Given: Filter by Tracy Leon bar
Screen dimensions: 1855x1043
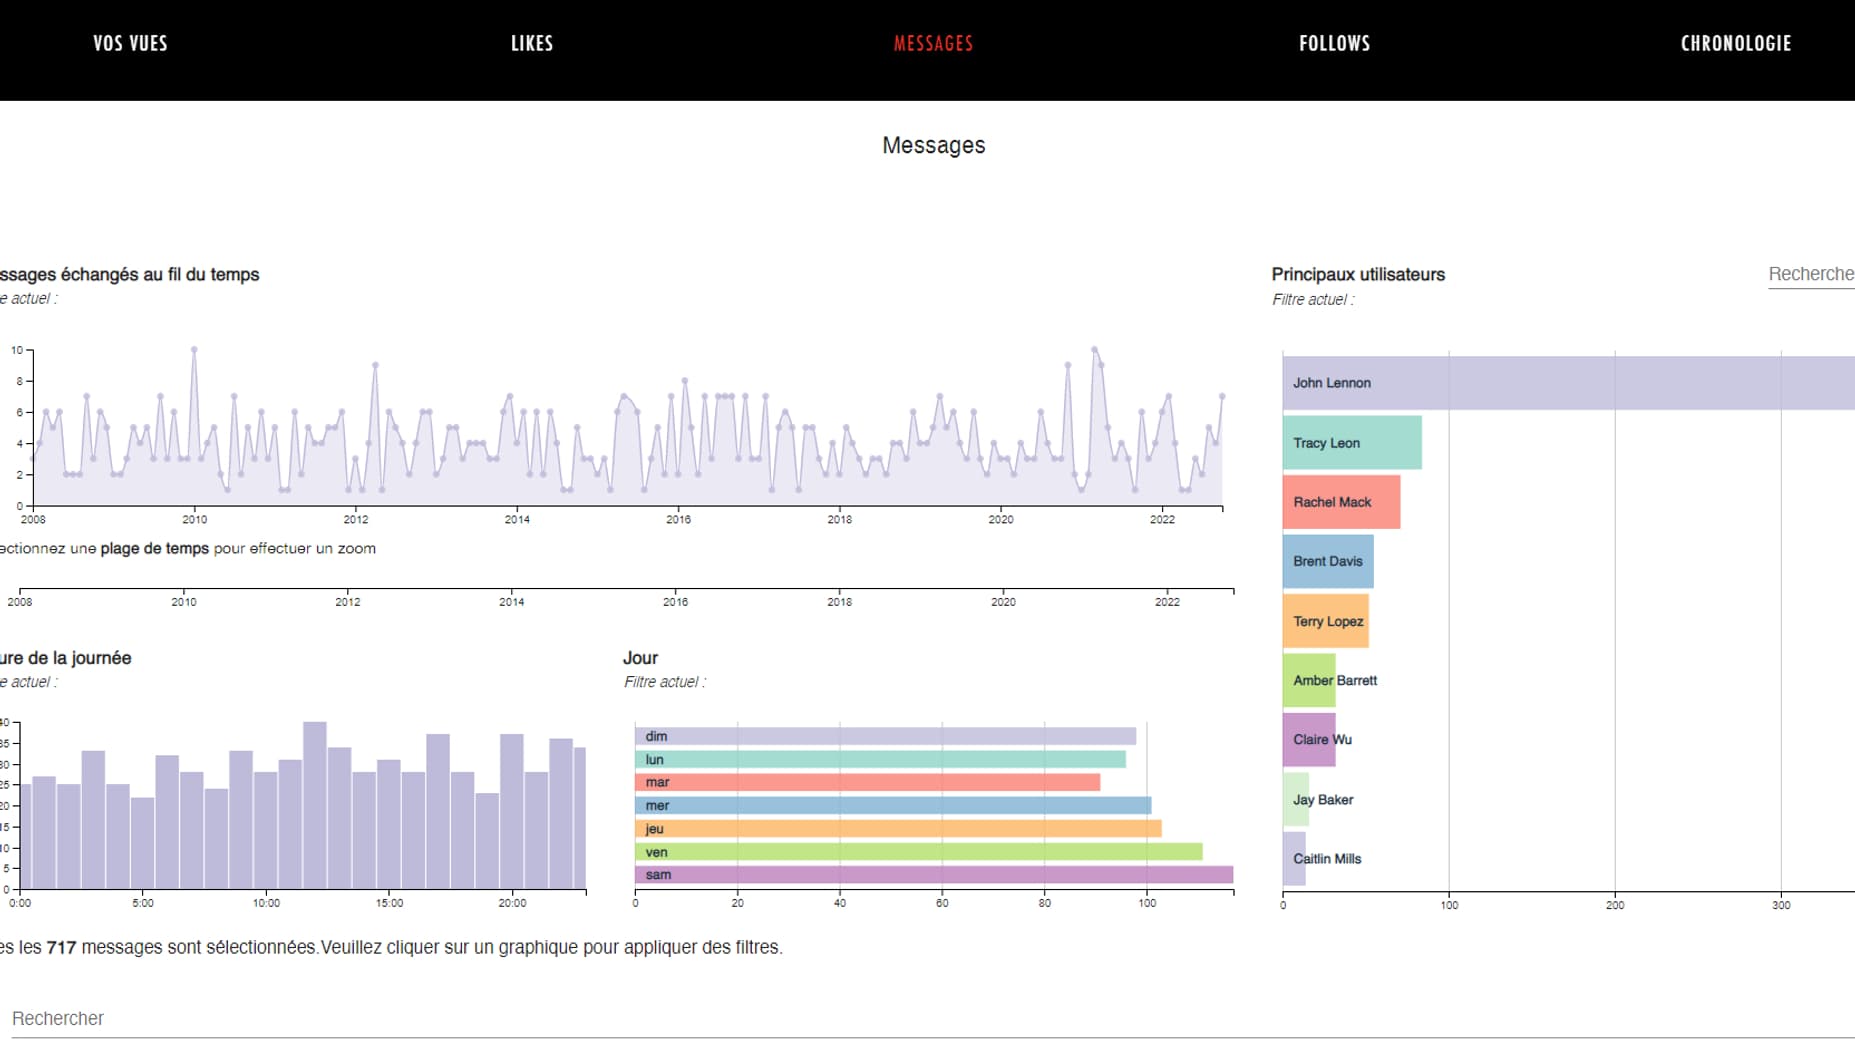Looking at the screenshot, I should point(1351,443).
